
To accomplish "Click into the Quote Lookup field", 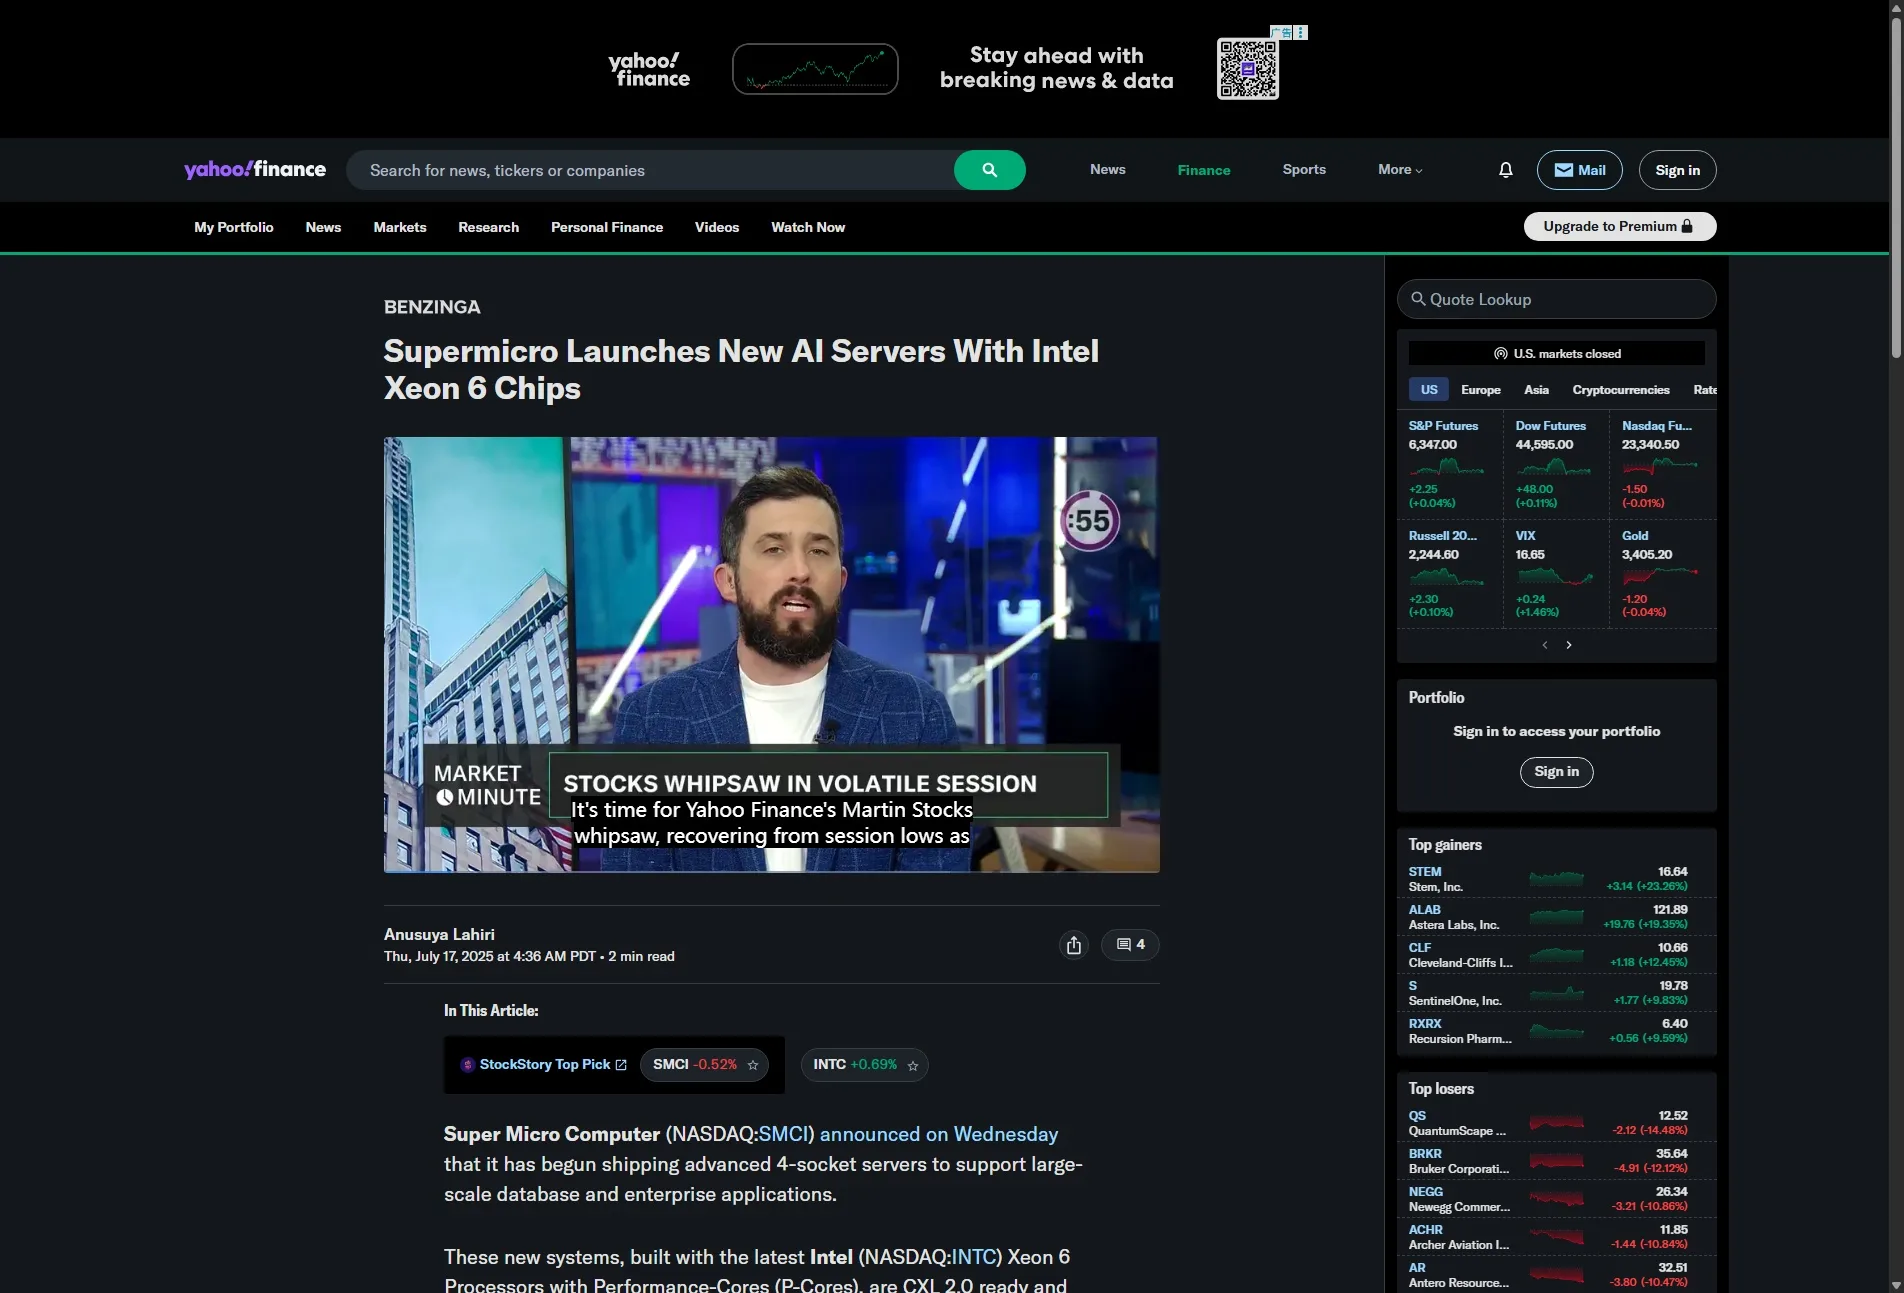I will tap(1556, 299).
